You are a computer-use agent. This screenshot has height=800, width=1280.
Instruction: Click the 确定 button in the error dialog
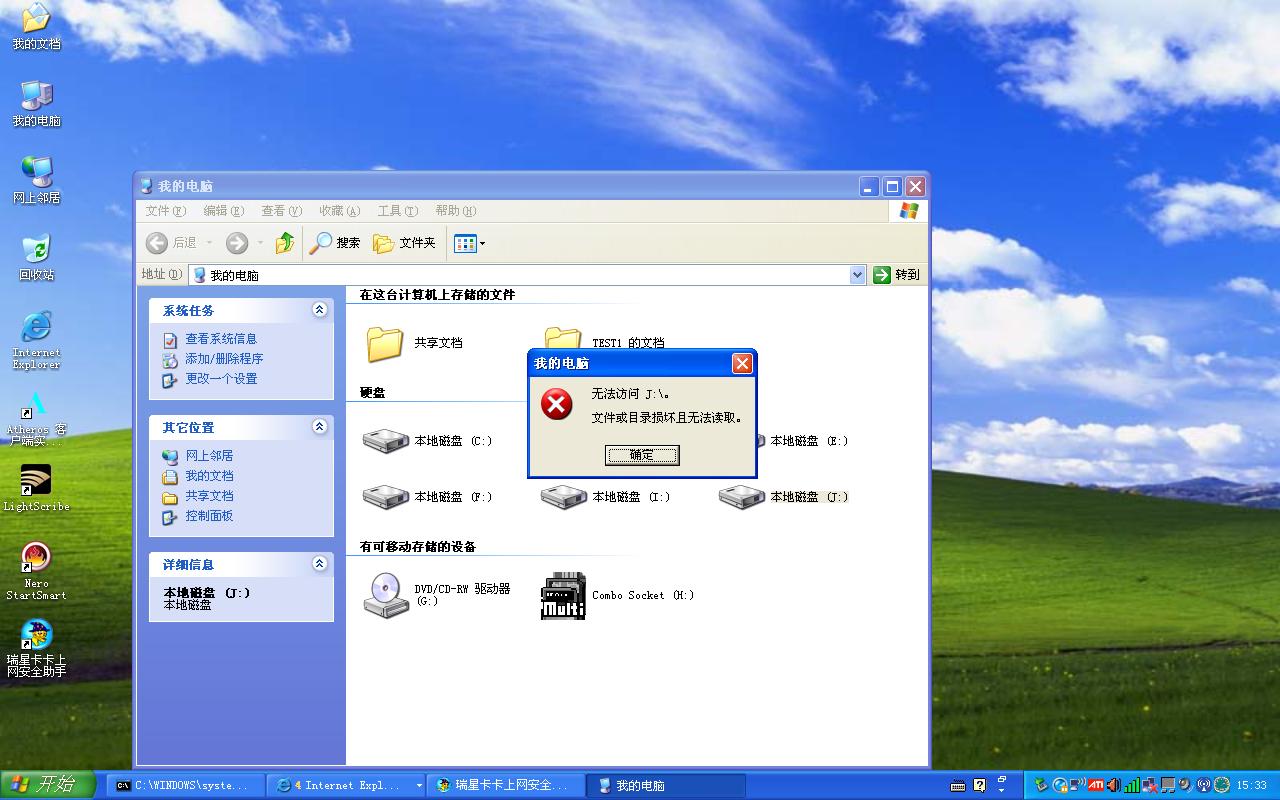642,455
